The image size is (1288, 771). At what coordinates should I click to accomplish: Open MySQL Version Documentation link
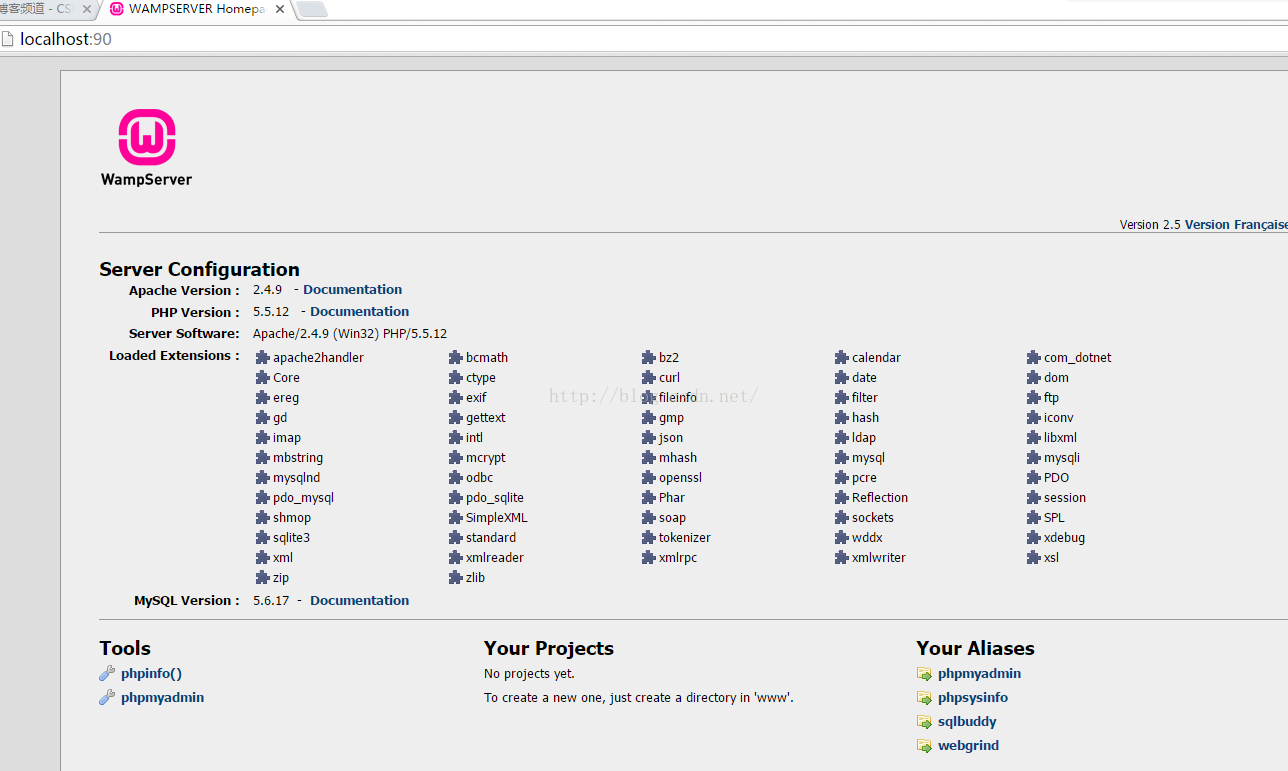pyautogui.click(x=360, y=600)
